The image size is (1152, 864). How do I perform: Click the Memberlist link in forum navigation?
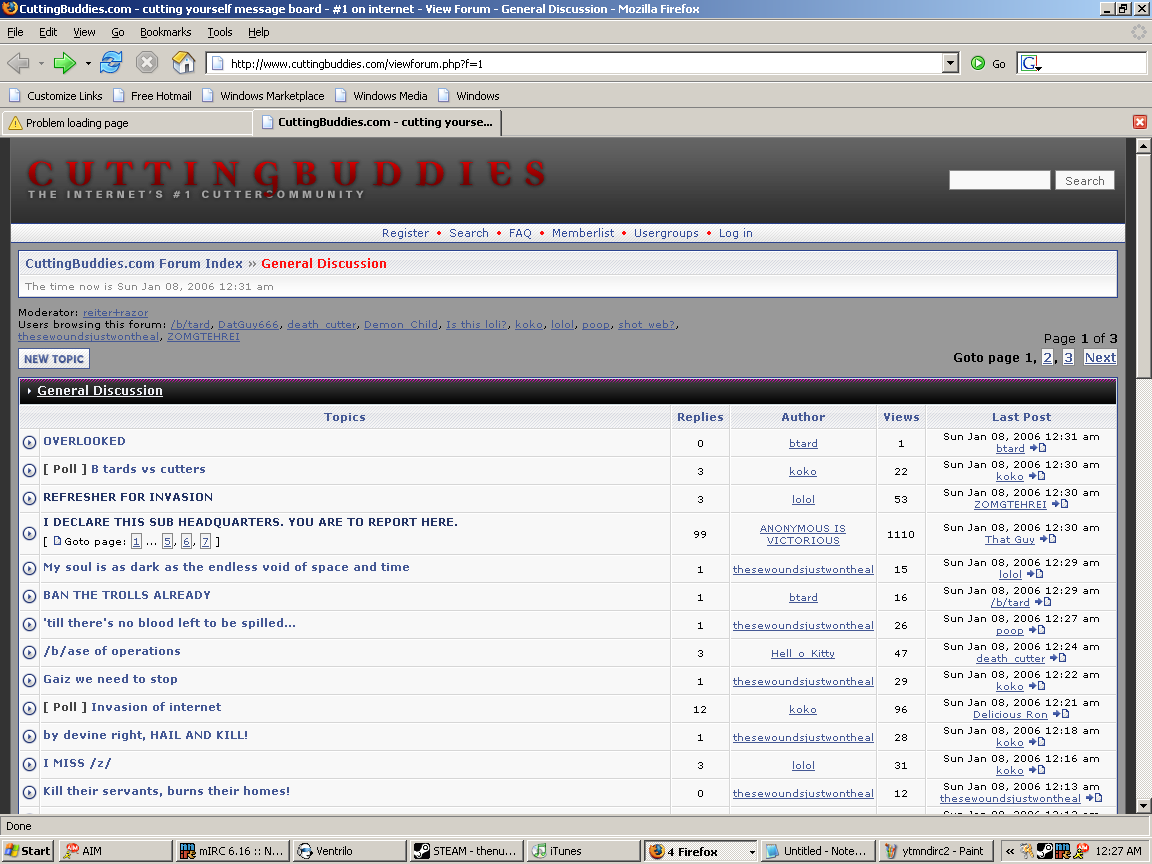(583, 233)
